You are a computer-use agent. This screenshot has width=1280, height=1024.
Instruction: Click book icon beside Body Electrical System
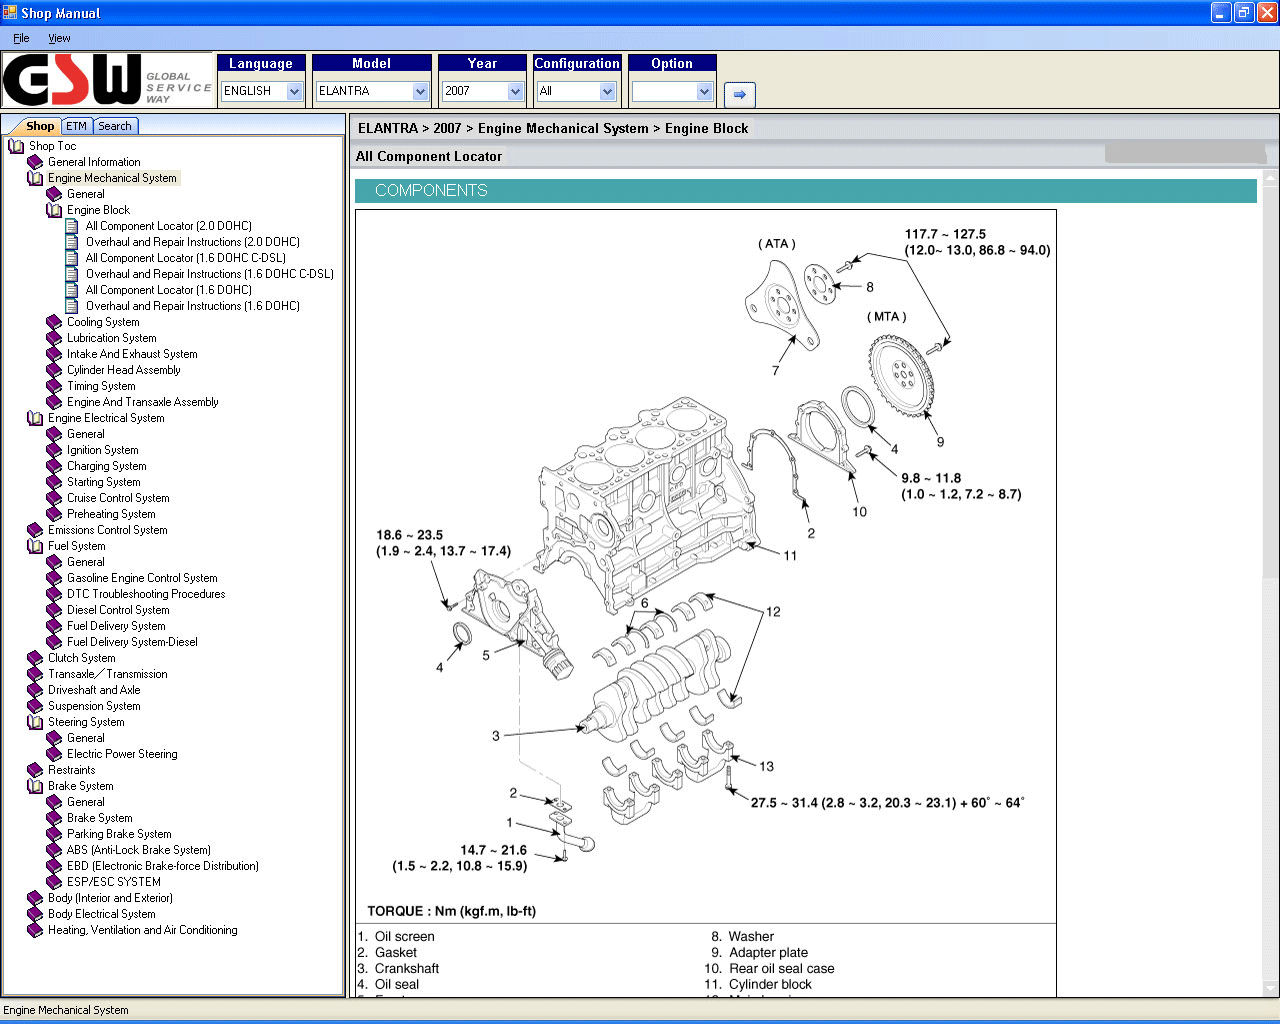[x=35, y=914]
